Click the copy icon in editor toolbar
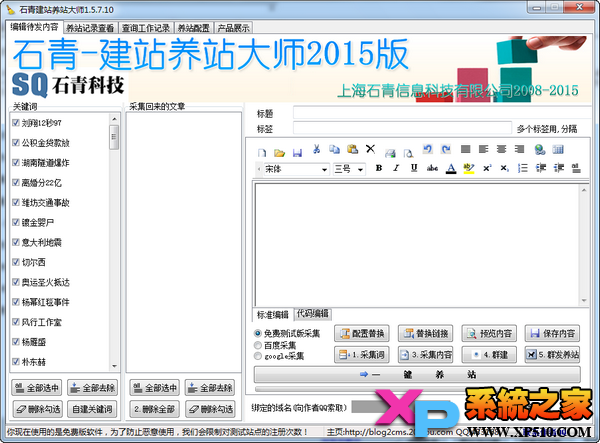Image resolution: width=600 pixels, height=443 pixels. (x=334, y=149)
